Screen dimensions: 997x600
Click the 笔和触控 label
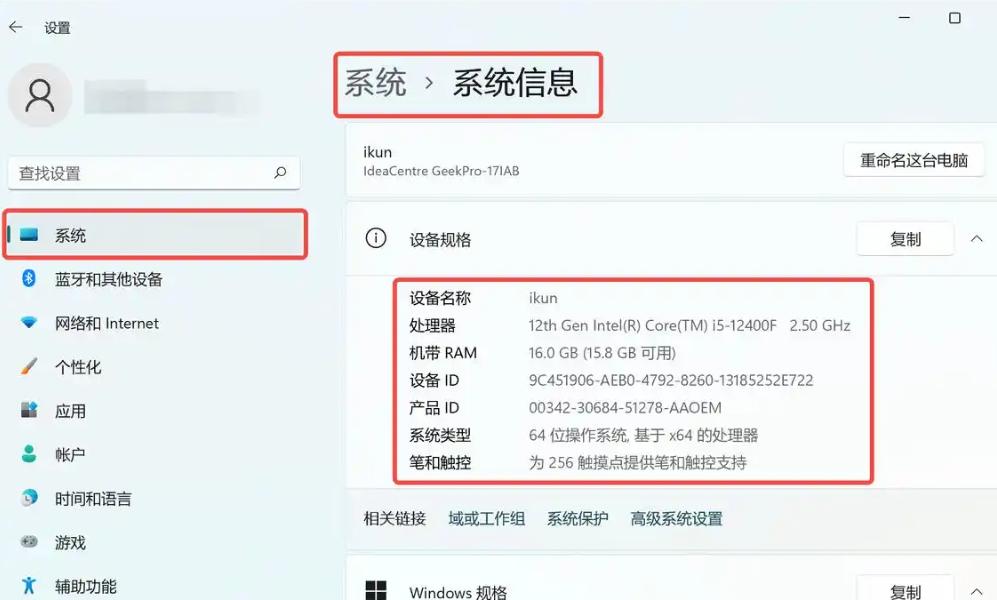[440, 463]
